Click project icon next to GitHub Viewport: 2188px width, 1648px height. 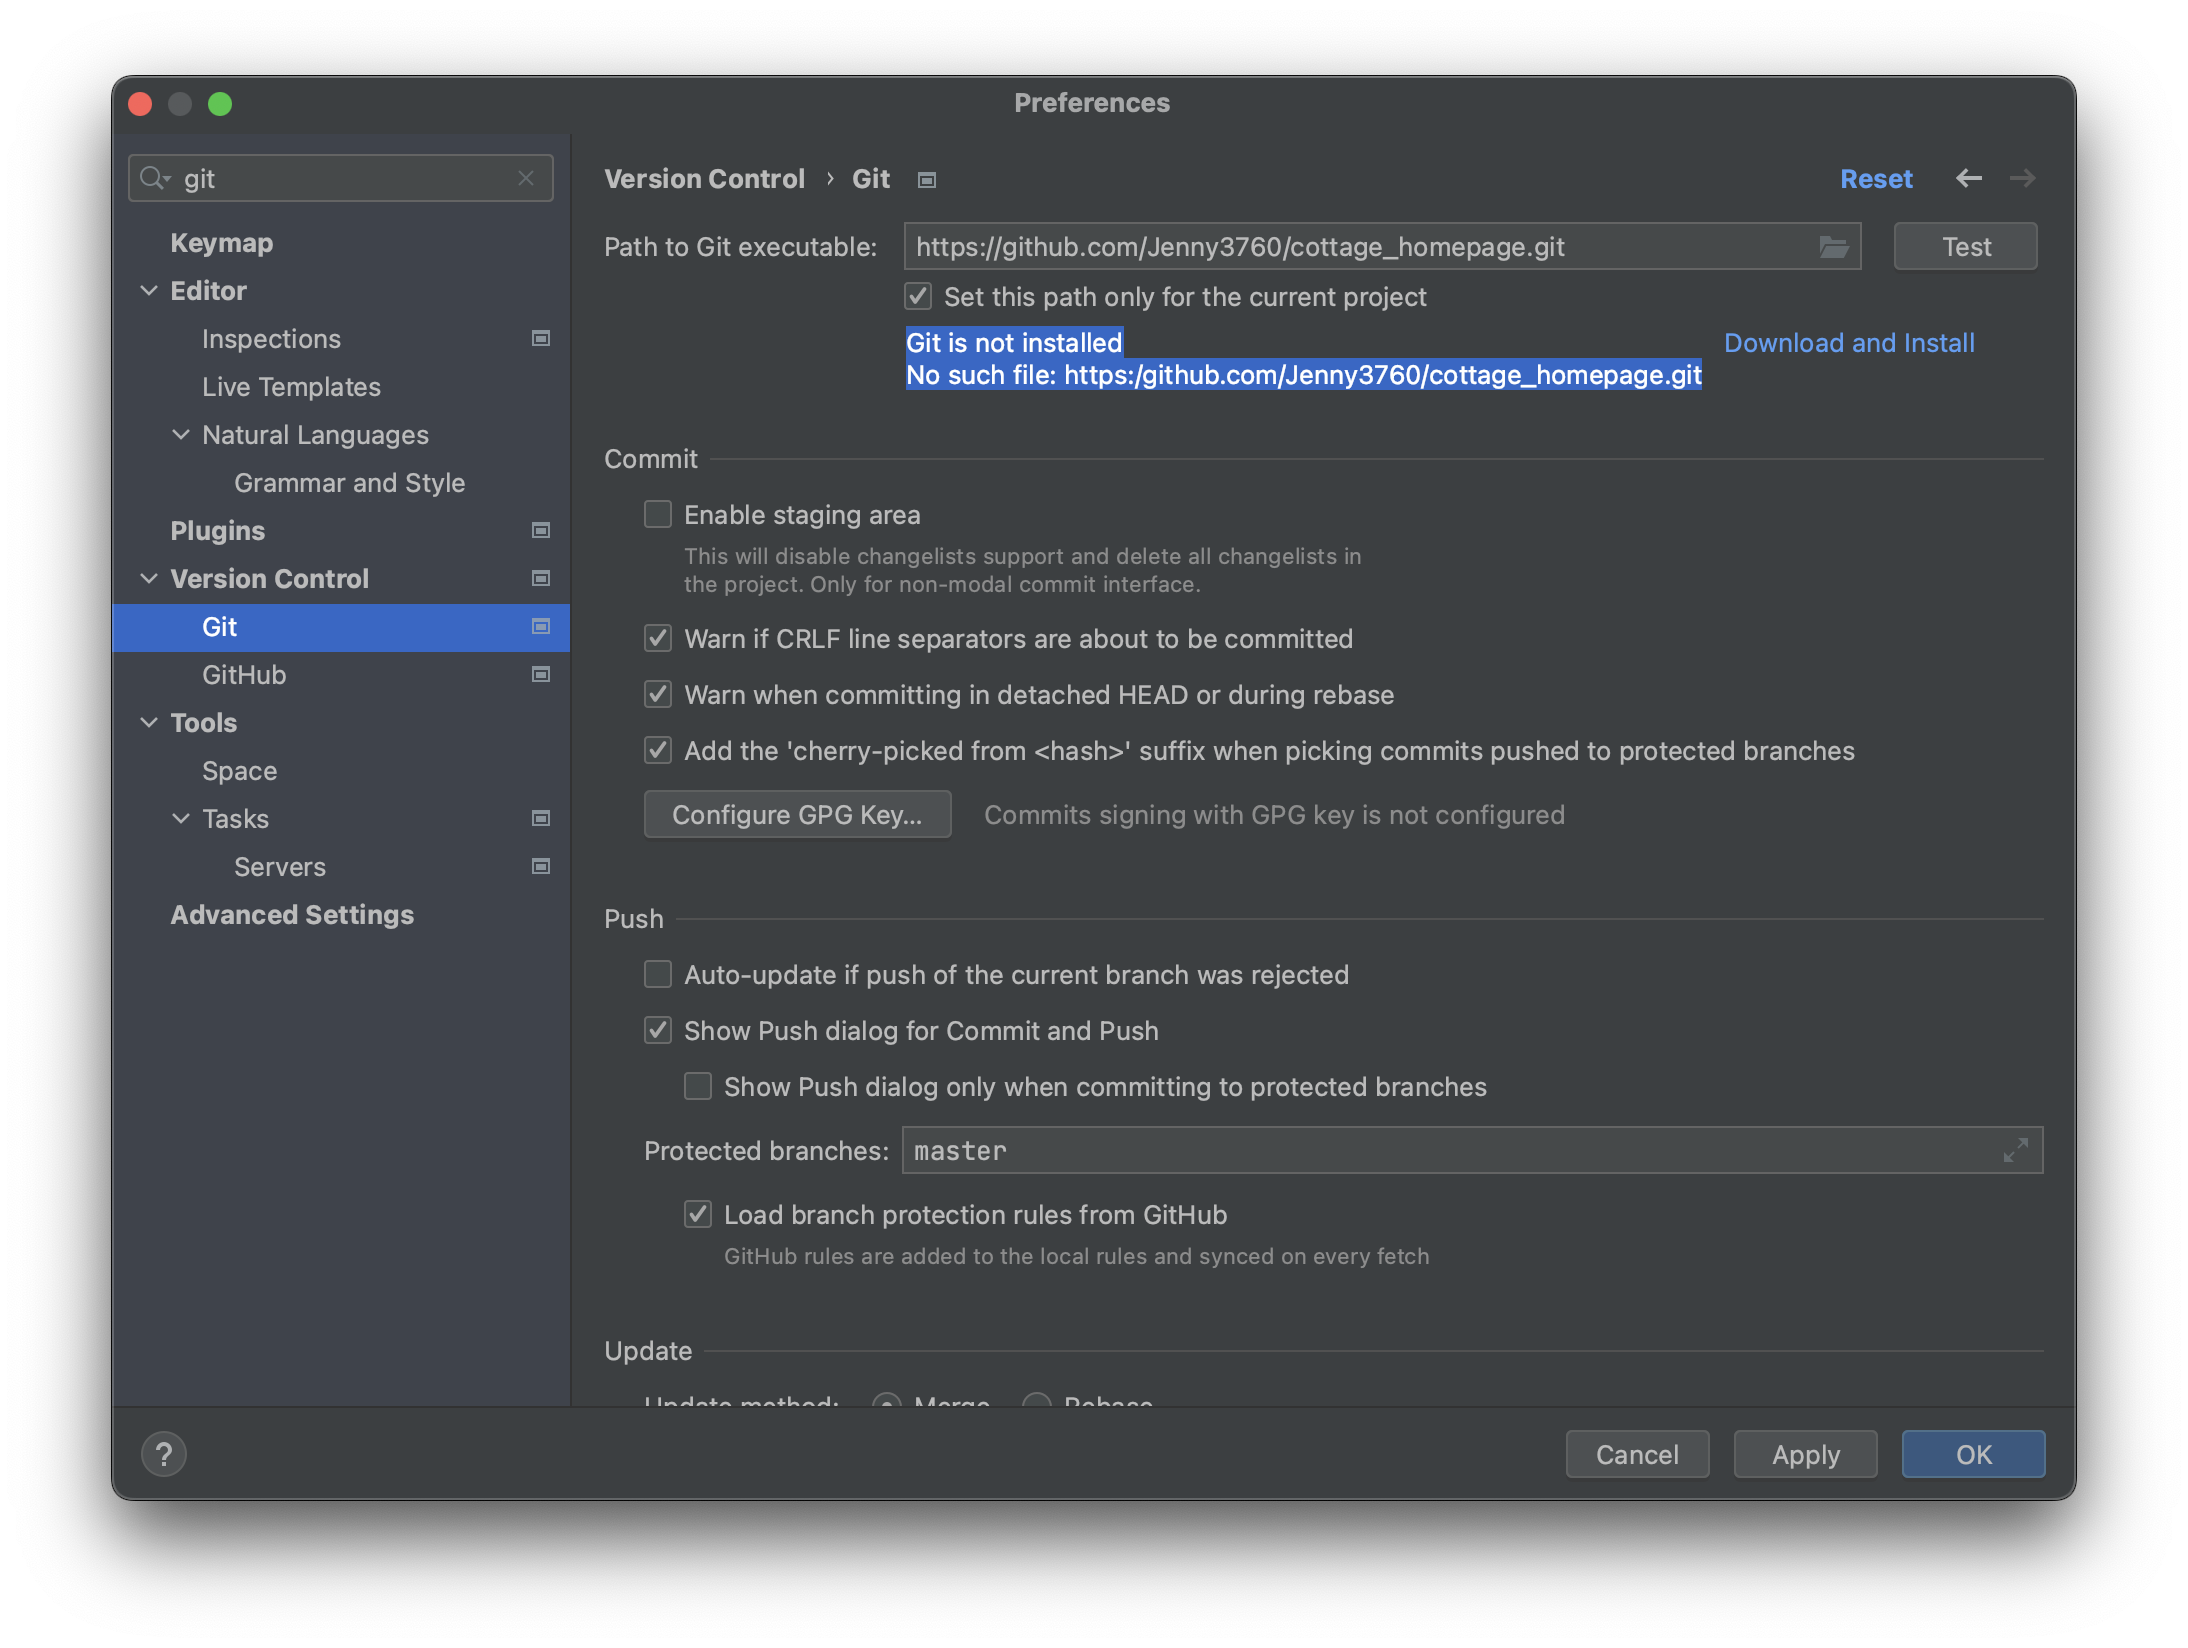coord(541,675)
